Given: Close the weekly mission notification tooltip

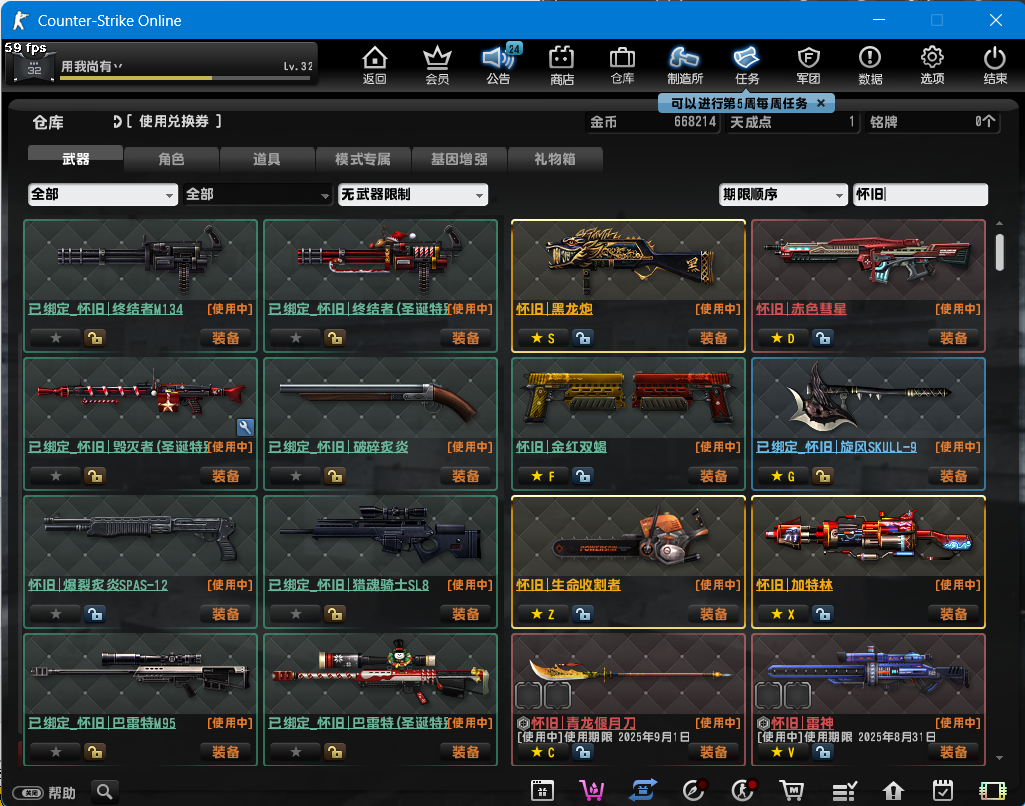Looking at the screenshot, I should tap(821, 103).
